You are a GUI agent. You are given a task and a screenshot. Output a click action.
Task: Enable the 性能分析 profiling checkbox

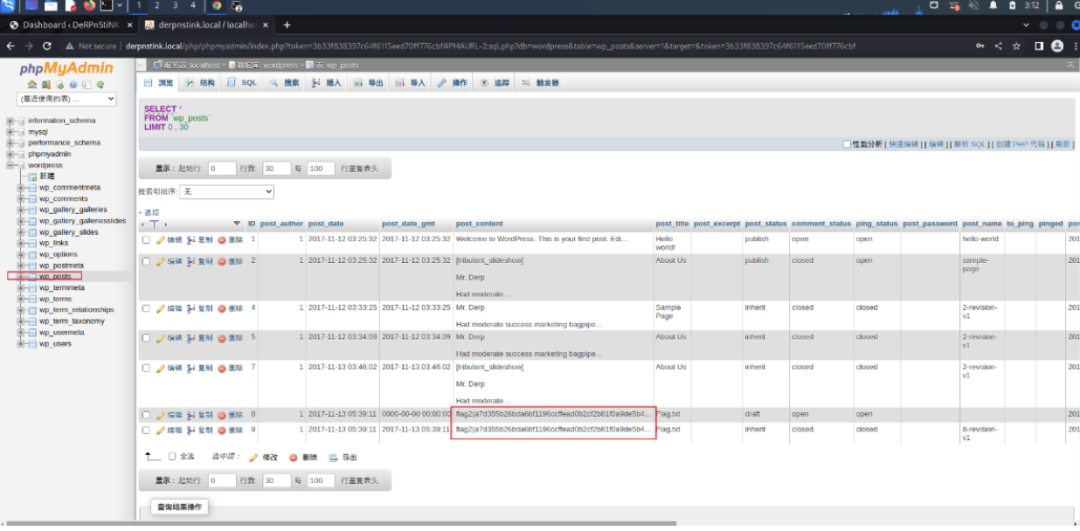[x=847, y=145]
